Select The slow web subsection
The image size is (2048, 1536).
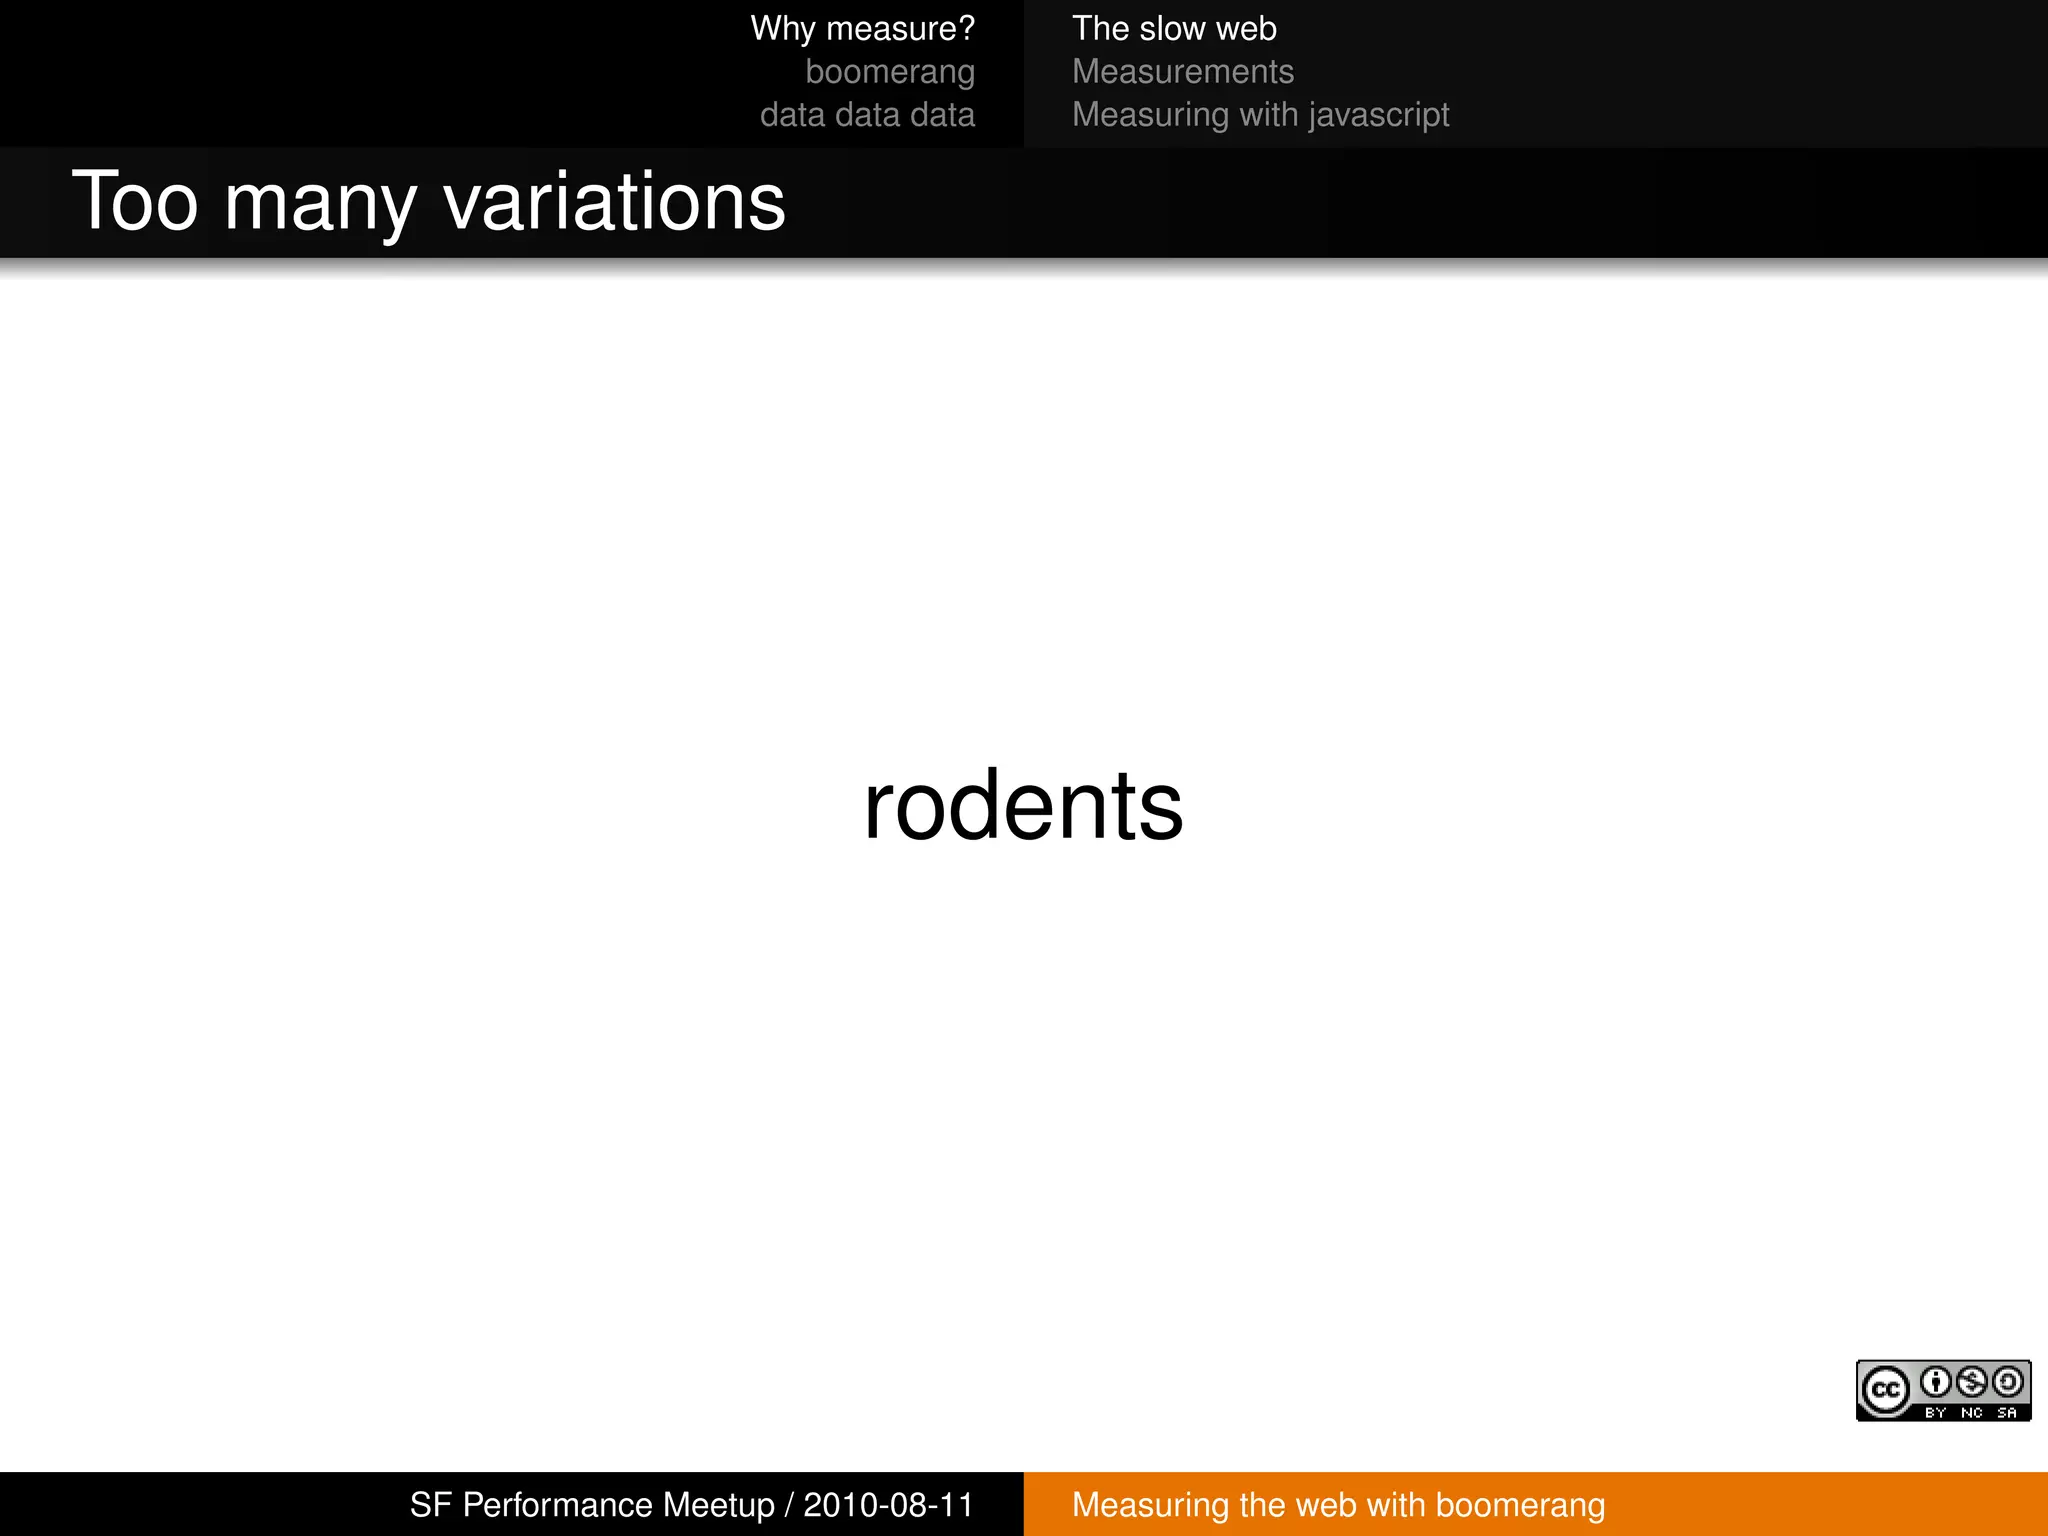[x=1174, y=28]
